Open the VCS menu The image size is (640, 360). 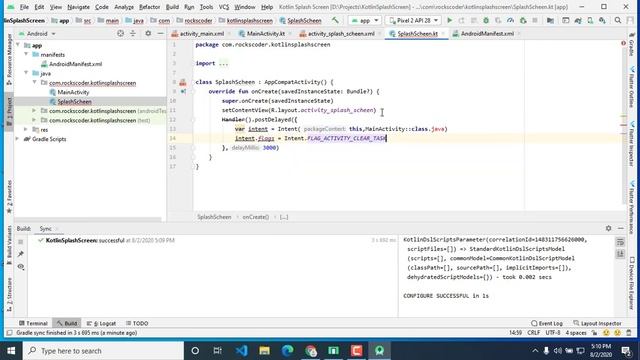[x=224, y=7]
